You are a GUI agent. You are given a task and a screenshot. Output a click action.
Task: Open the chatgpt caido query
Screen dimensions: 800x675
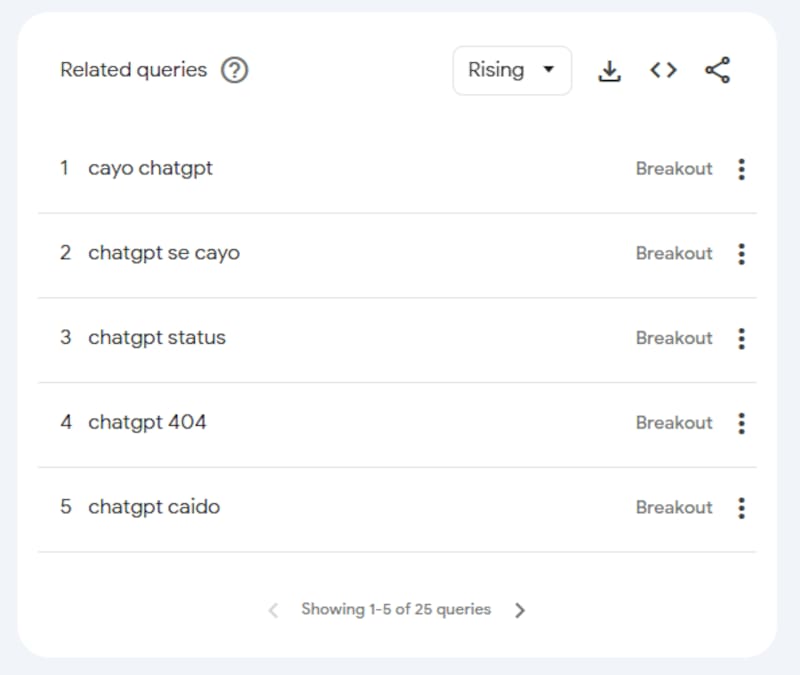click(154, 507)
